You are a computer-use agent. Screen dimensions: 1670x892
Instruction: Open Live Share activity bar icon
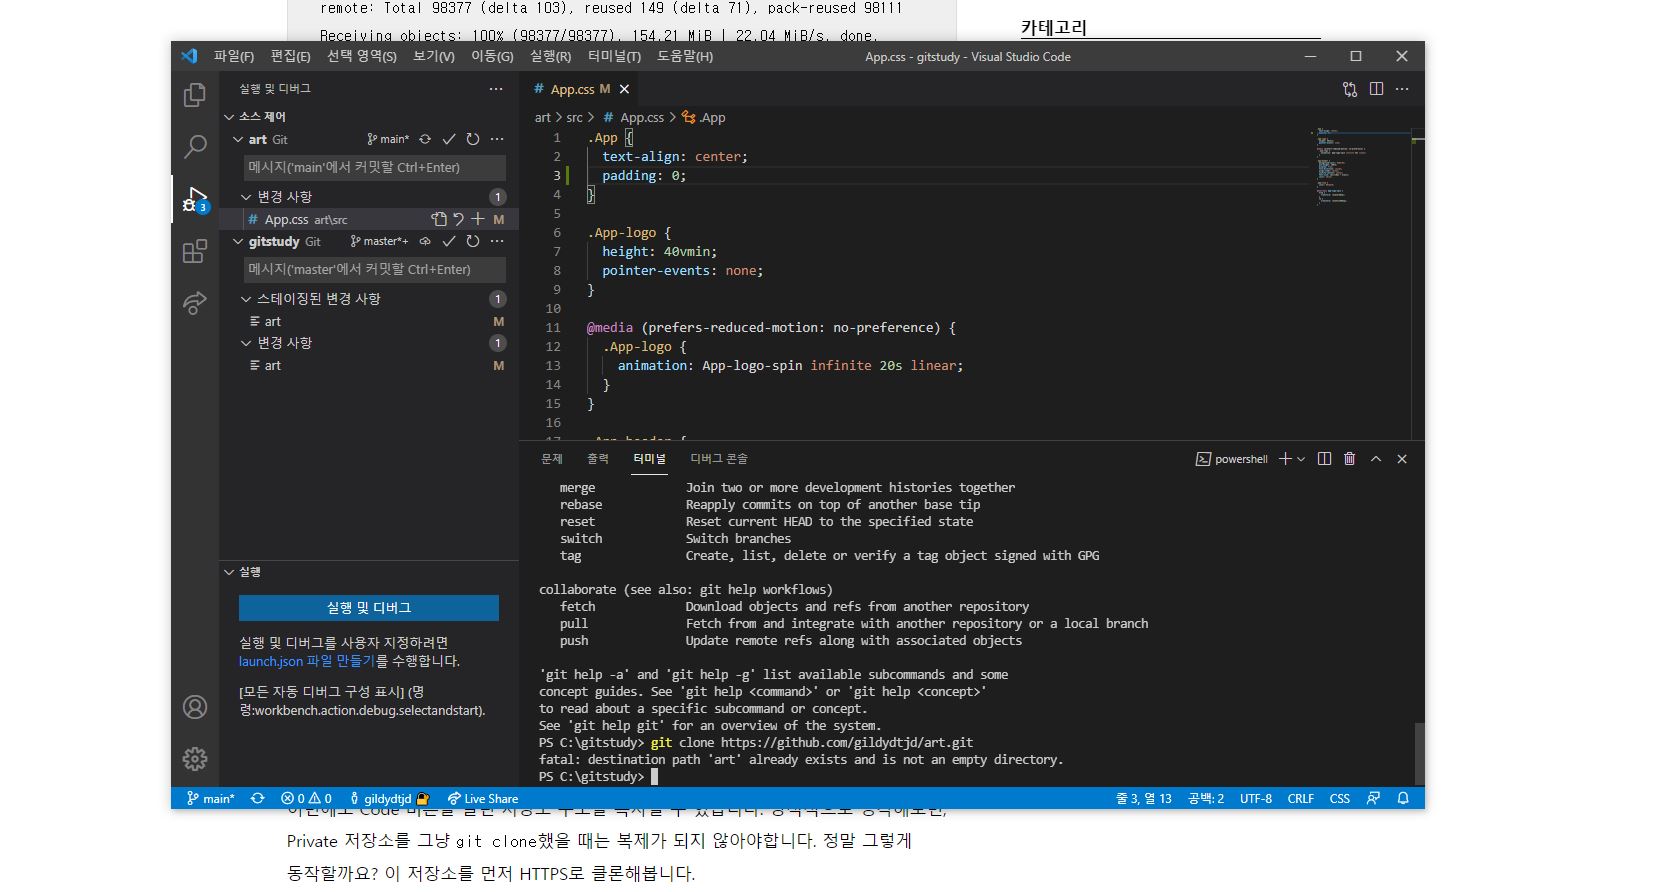[195, 303]
